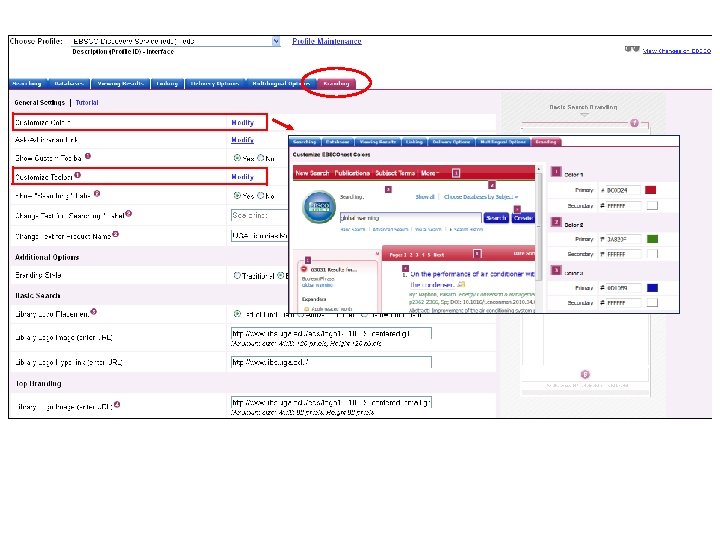Click the Search button in preview
The width and height of the screenshot is (720, 540).
(x=496, y=218)
